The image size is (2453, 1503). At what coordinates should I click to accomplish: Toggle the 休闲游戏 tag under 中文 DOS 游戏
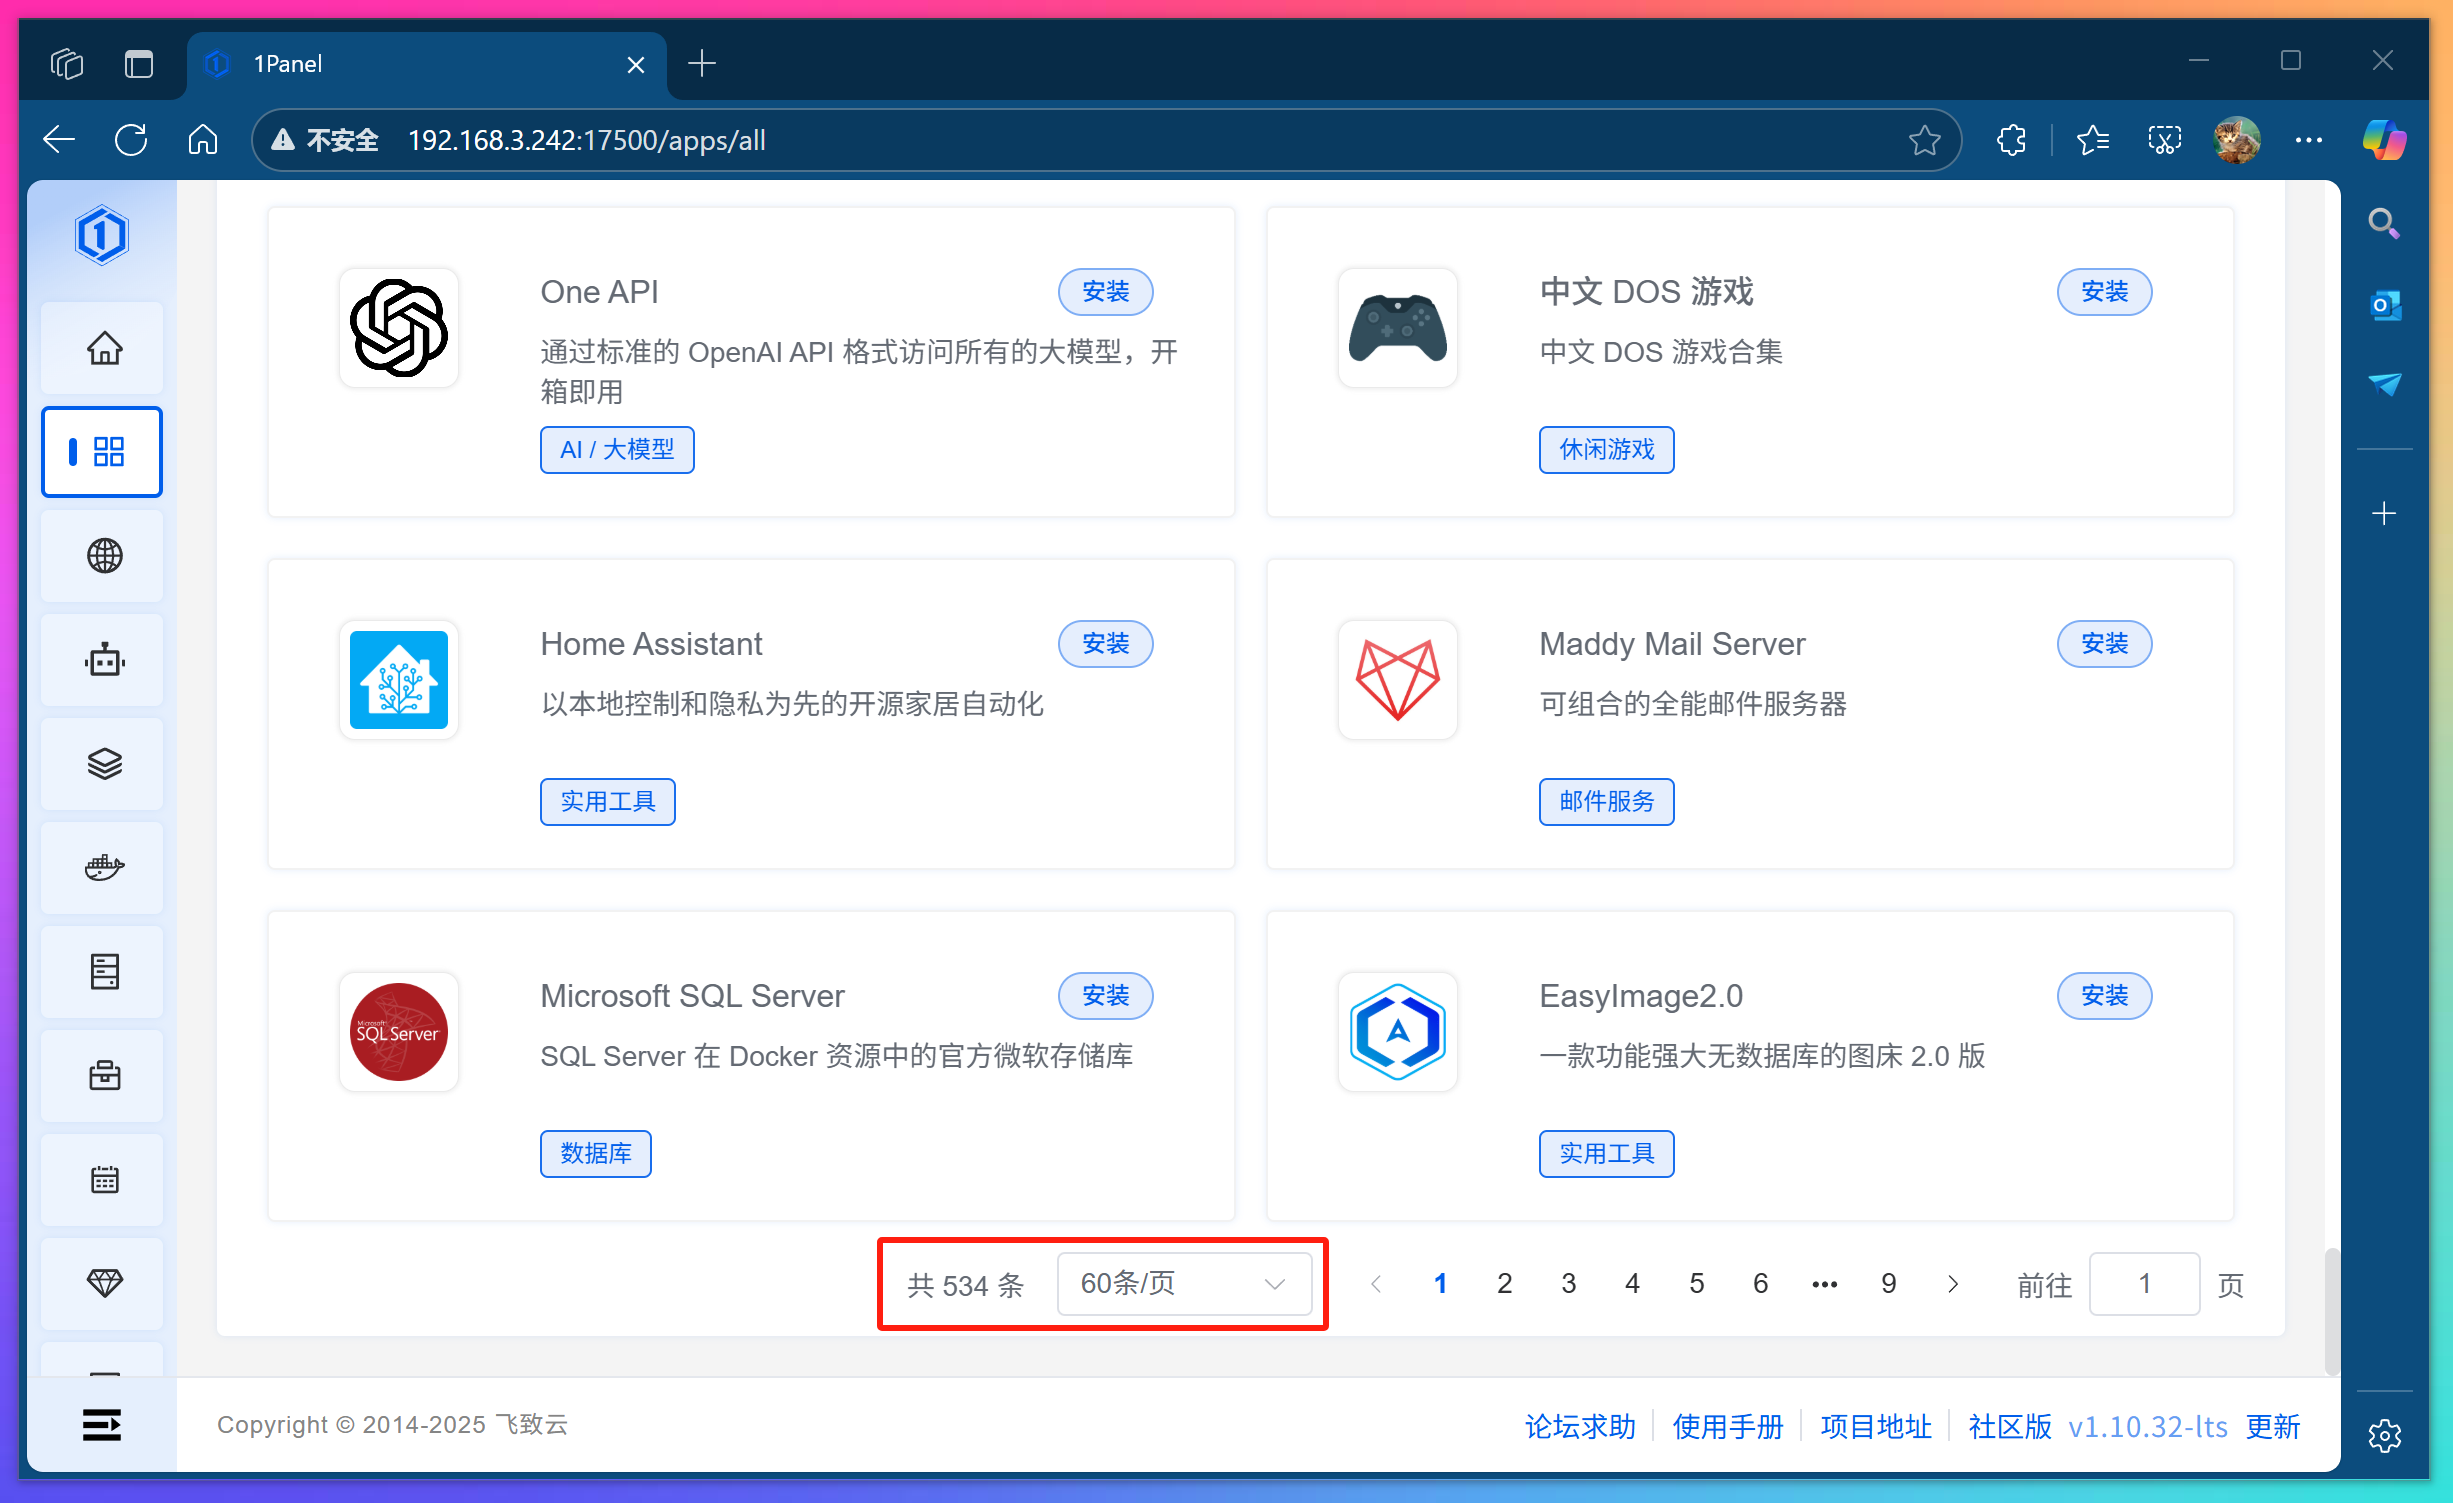(1605, 449)
